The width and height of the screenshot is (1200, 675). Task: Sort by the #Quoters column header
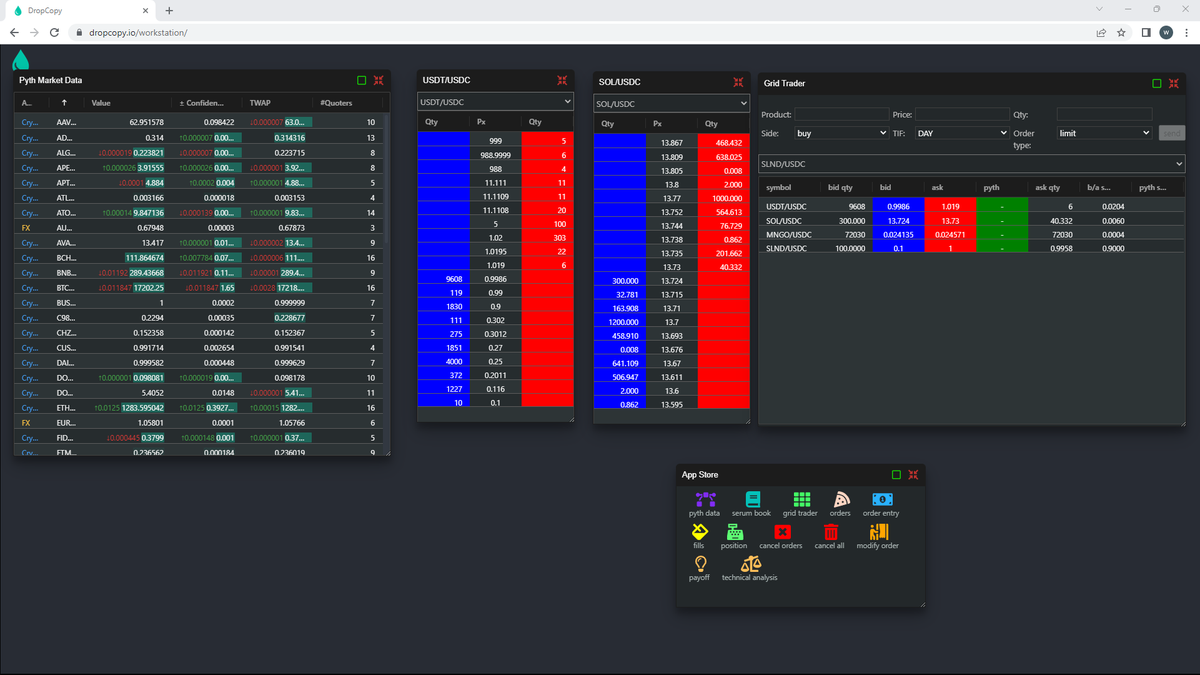[336, 103]
